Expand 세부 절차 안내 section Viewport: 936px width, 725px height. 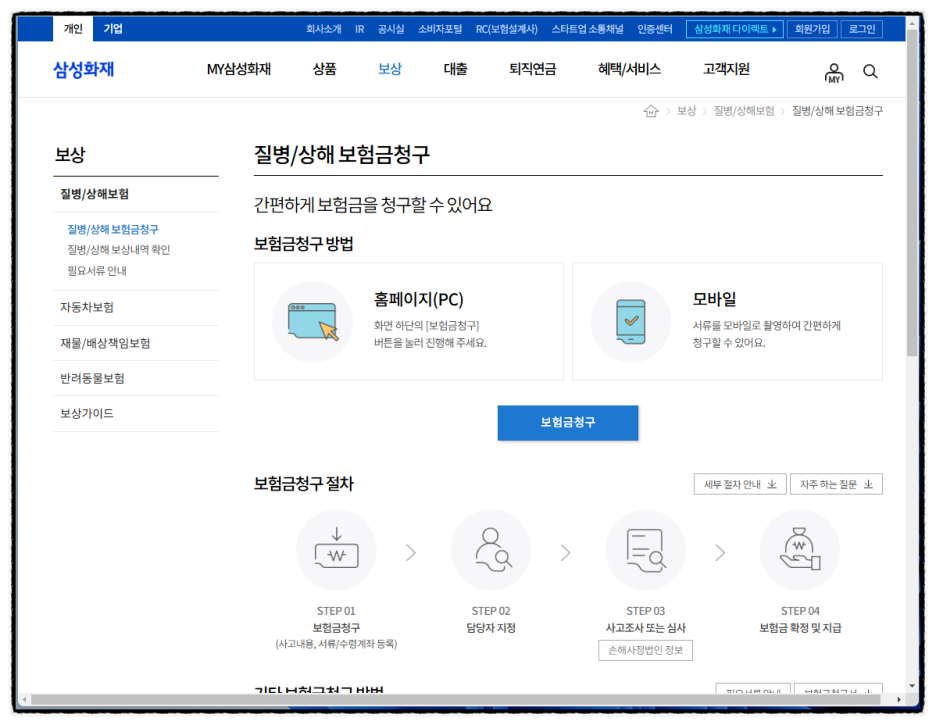(740, 485)
